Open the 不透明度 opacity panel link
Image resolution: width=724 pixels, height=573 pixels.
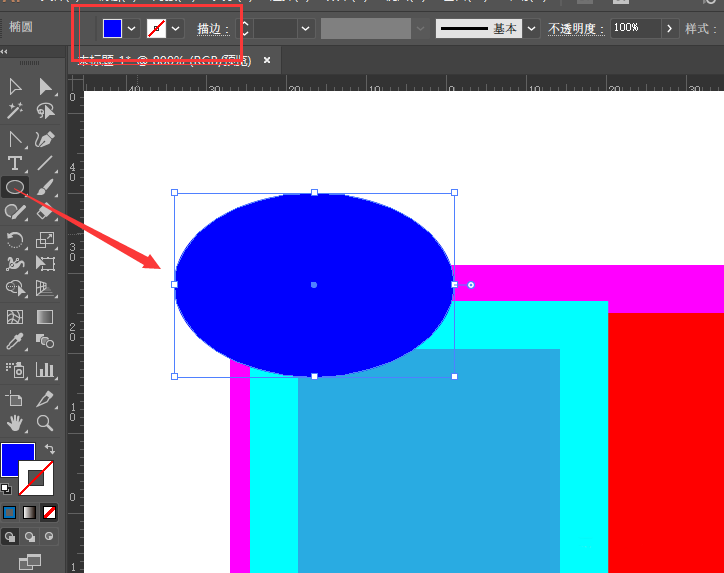pos(576,29)
